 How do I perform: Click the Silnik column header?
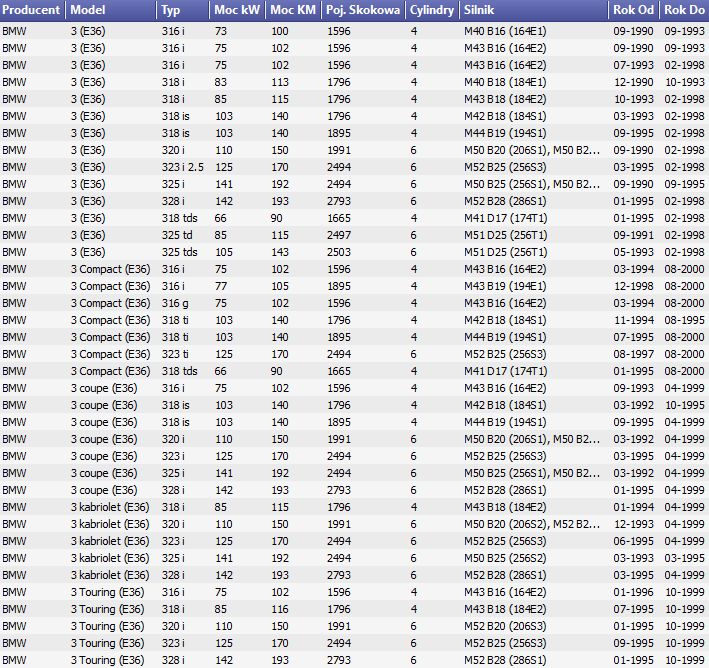[x=534, y=10]
